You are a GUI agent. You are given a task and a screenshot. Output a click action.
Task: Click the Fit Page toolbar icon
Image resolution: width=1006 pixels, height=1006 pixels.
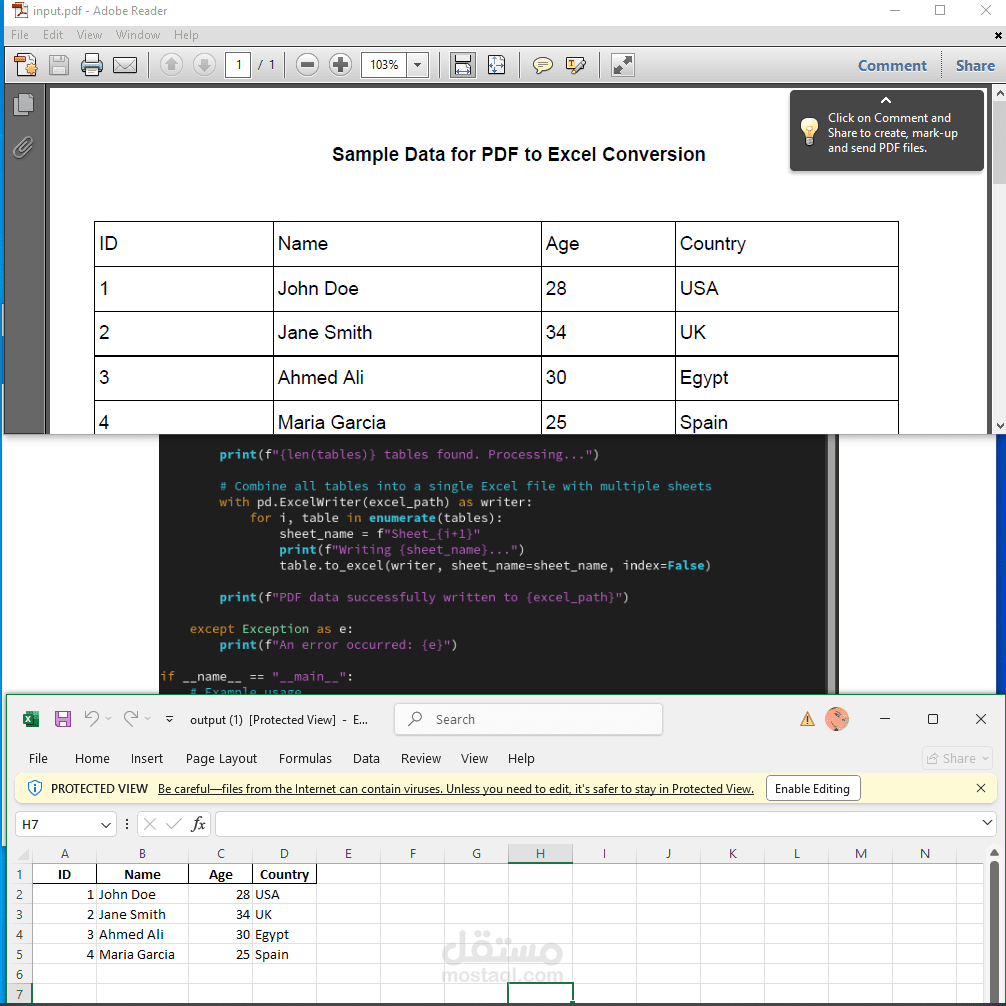(x=497, y=65)
